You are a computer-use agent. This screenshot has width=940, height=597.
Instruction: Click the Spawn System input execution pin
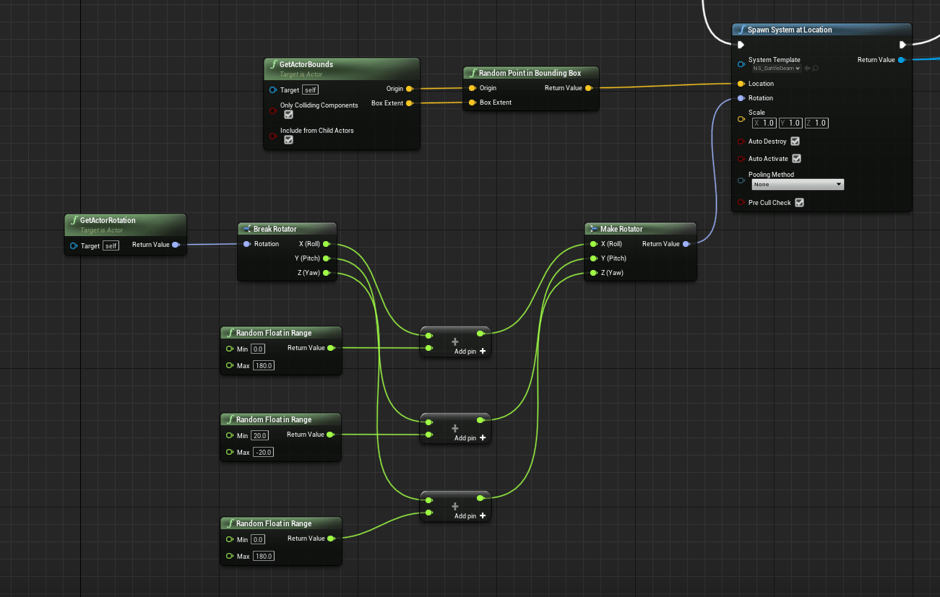[741, 45]
